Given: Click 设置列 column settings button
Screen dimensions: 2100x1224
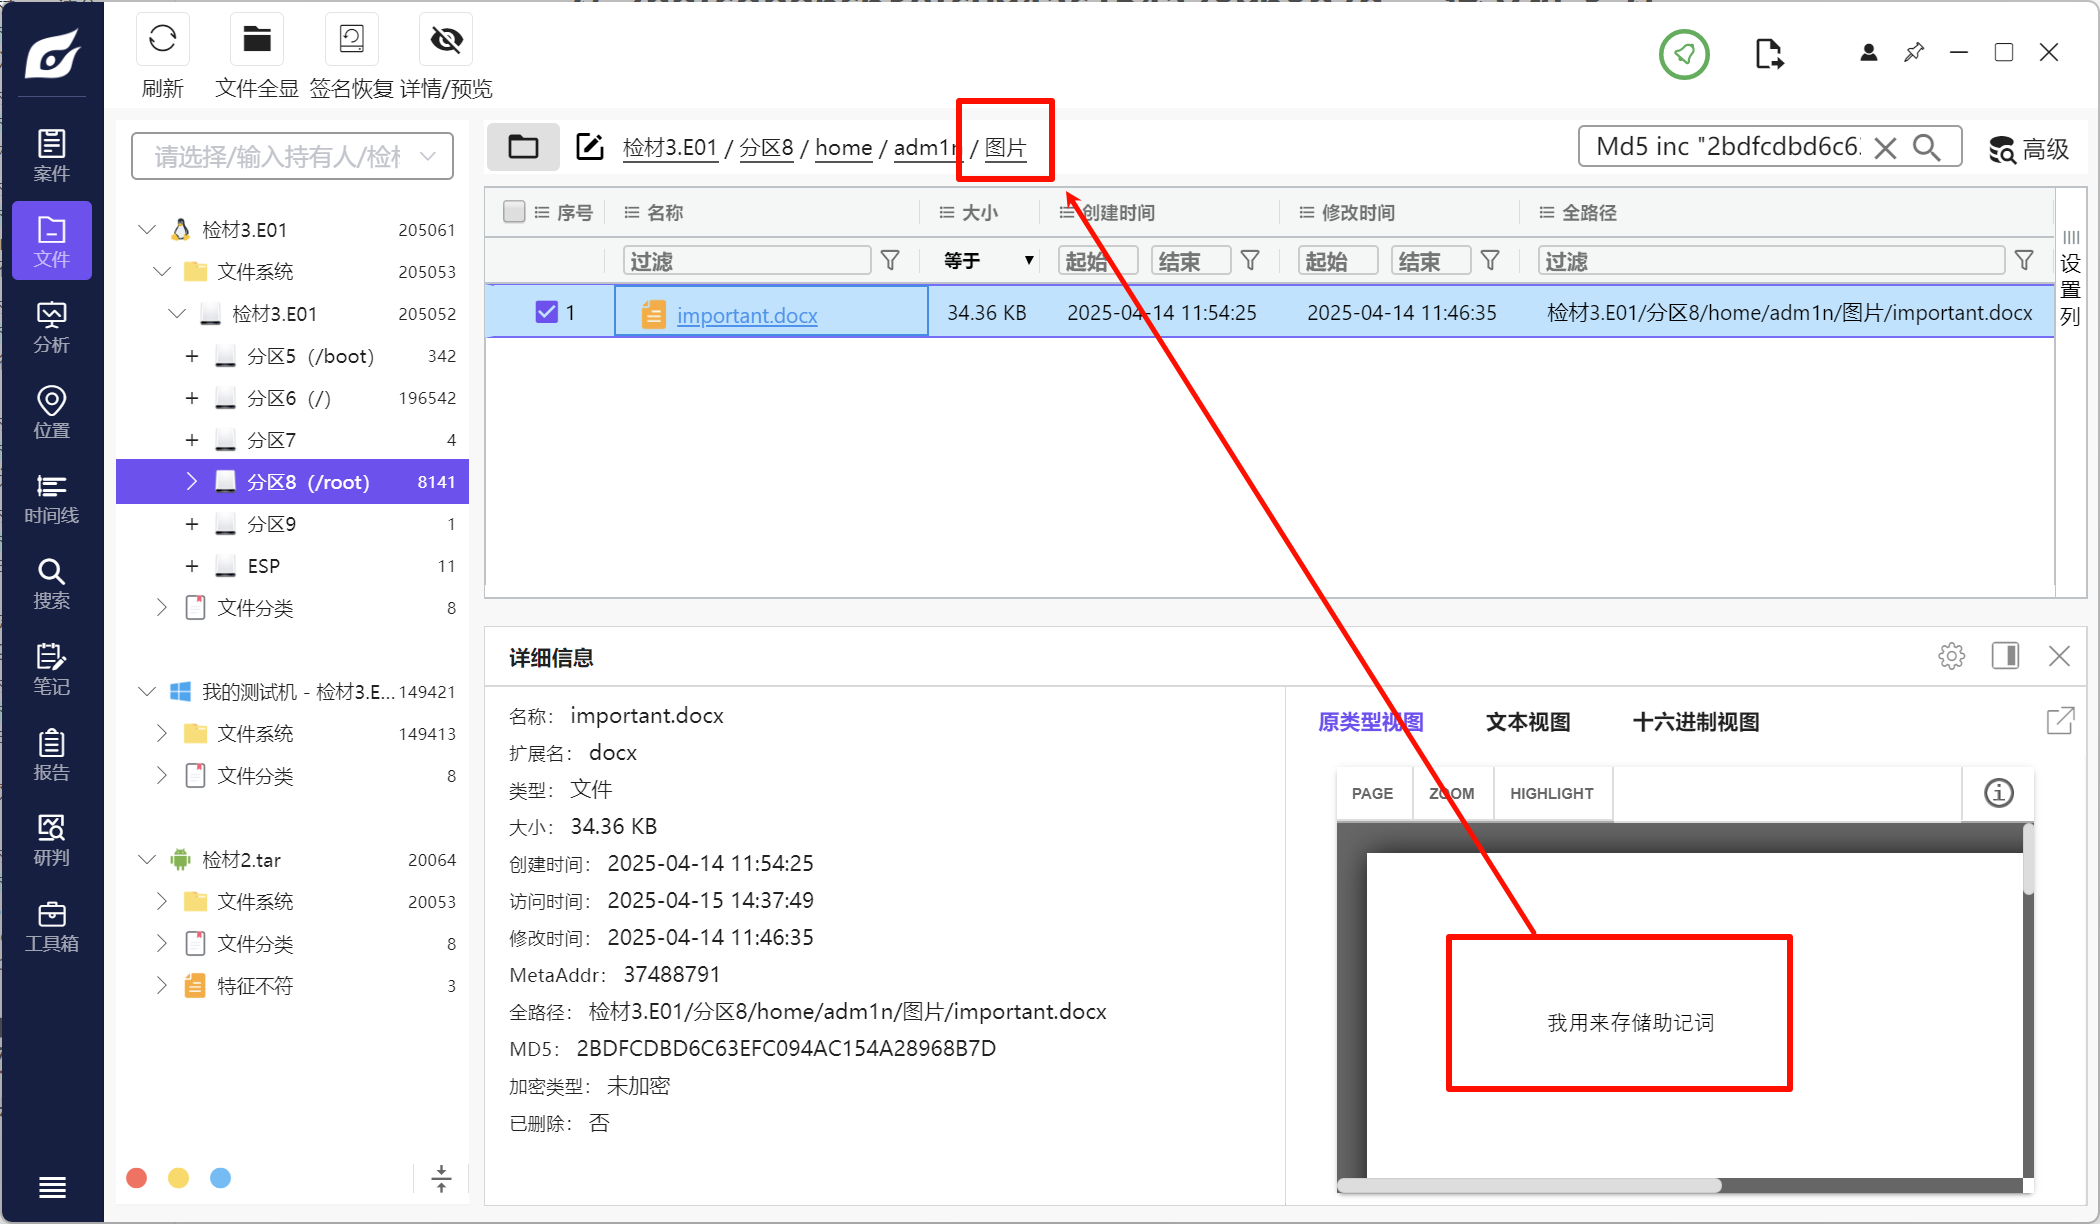Looking at the screenshot, I should pyautogui.click(x=2071, y=279).
